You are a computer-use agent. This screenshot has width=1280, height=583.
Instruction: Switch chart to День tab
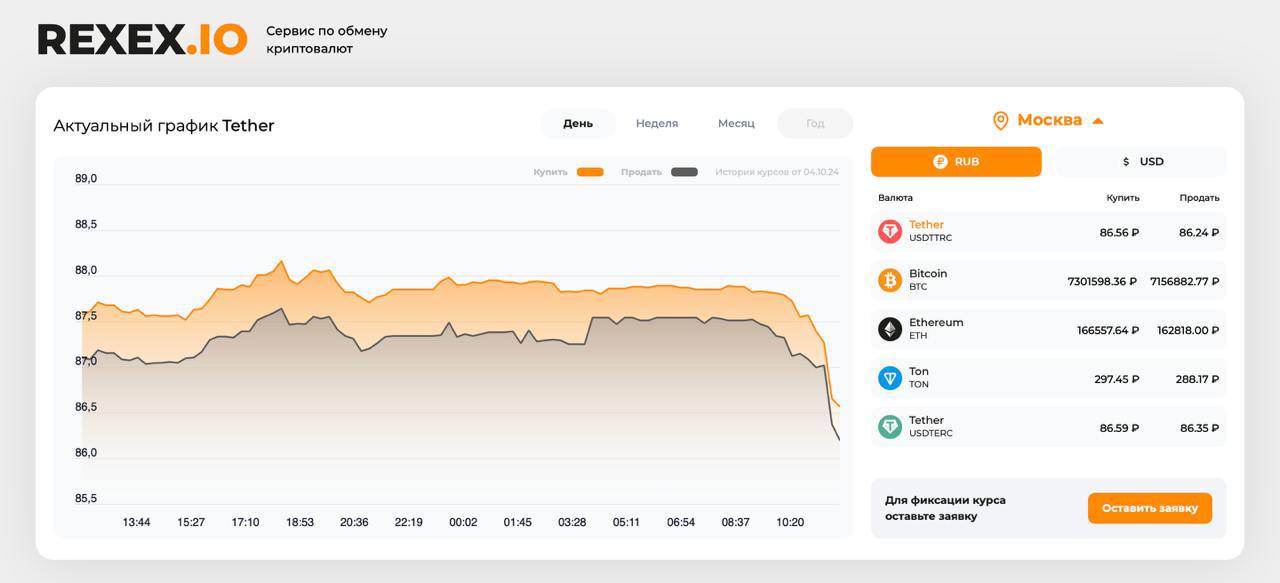(x=578, y=124)
